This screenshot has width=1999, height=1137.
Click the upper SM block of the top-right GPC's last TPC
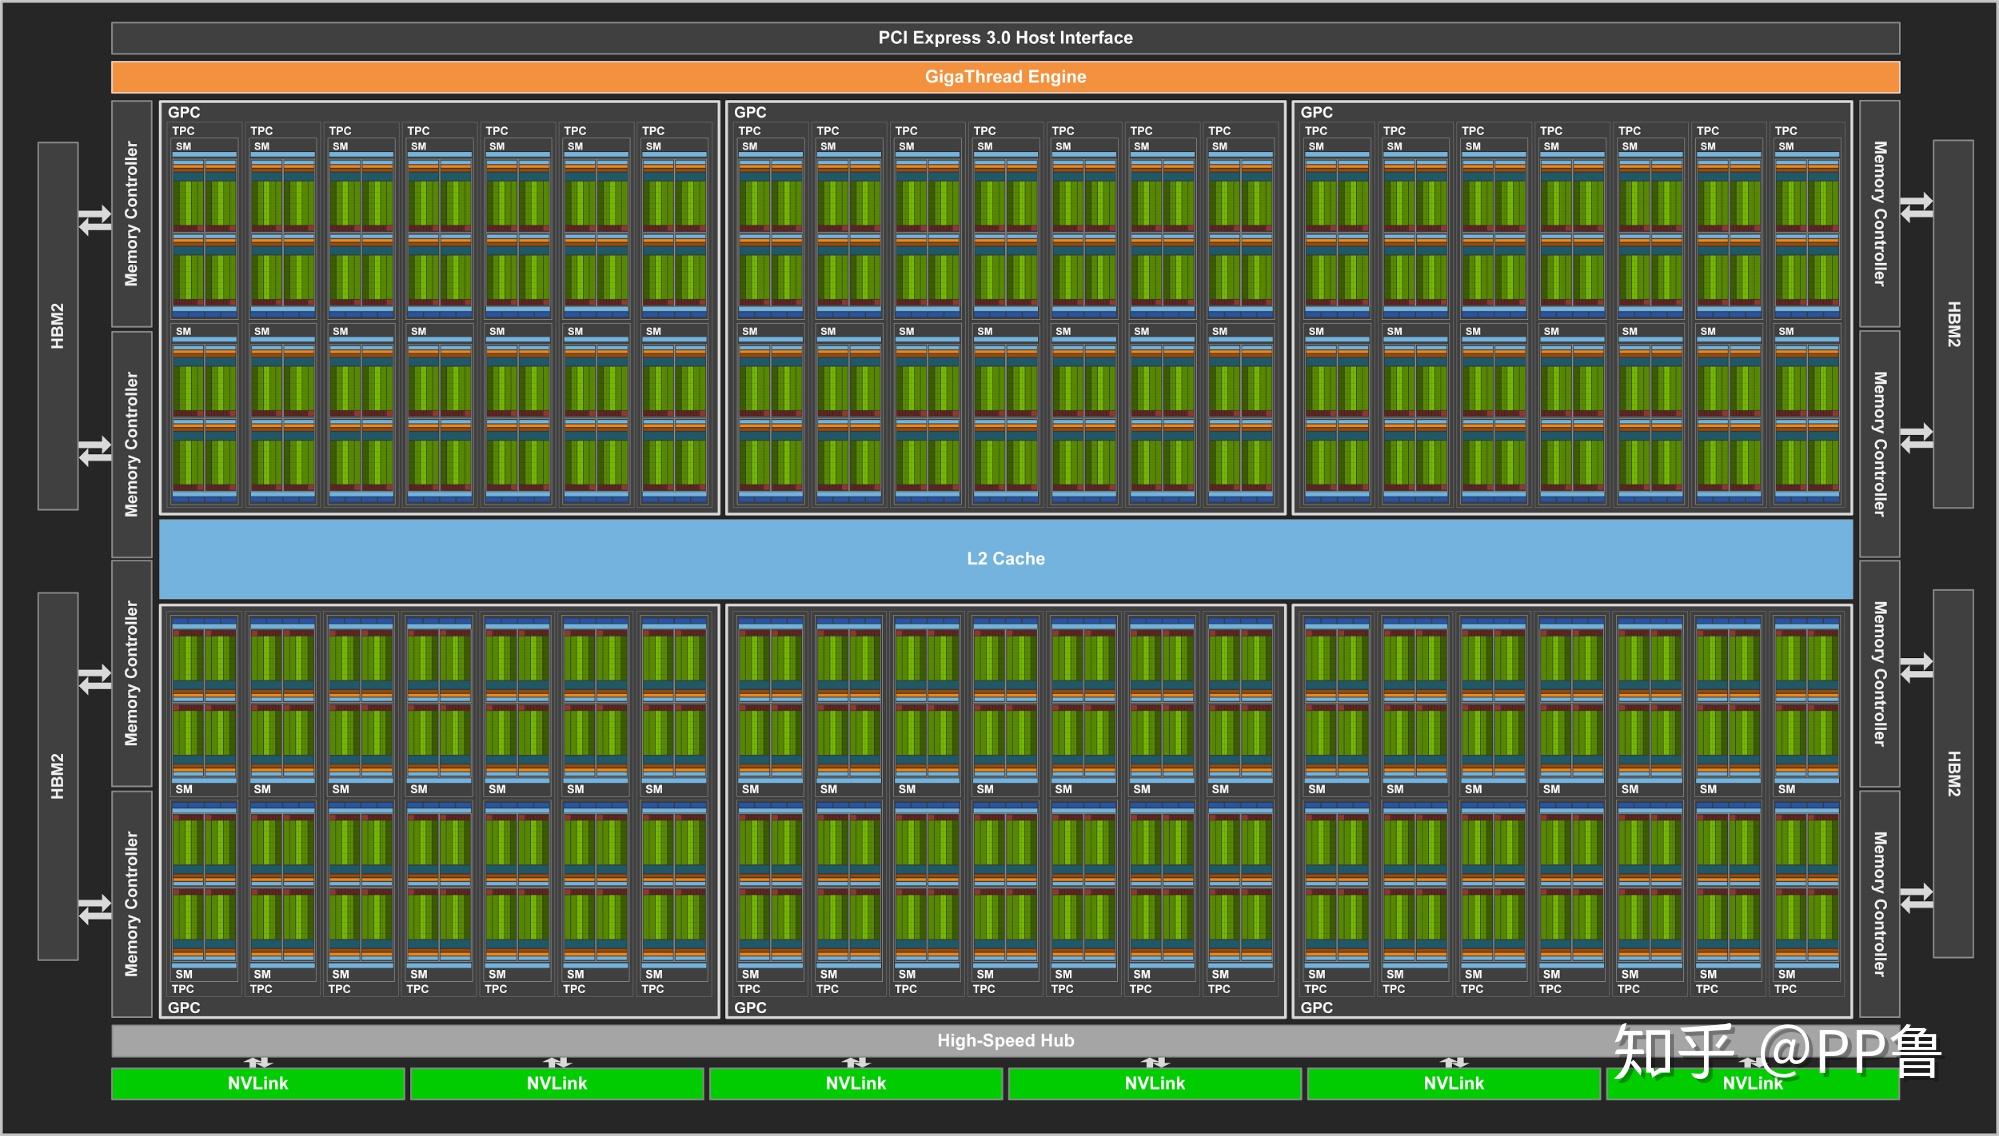point(1807,229)
